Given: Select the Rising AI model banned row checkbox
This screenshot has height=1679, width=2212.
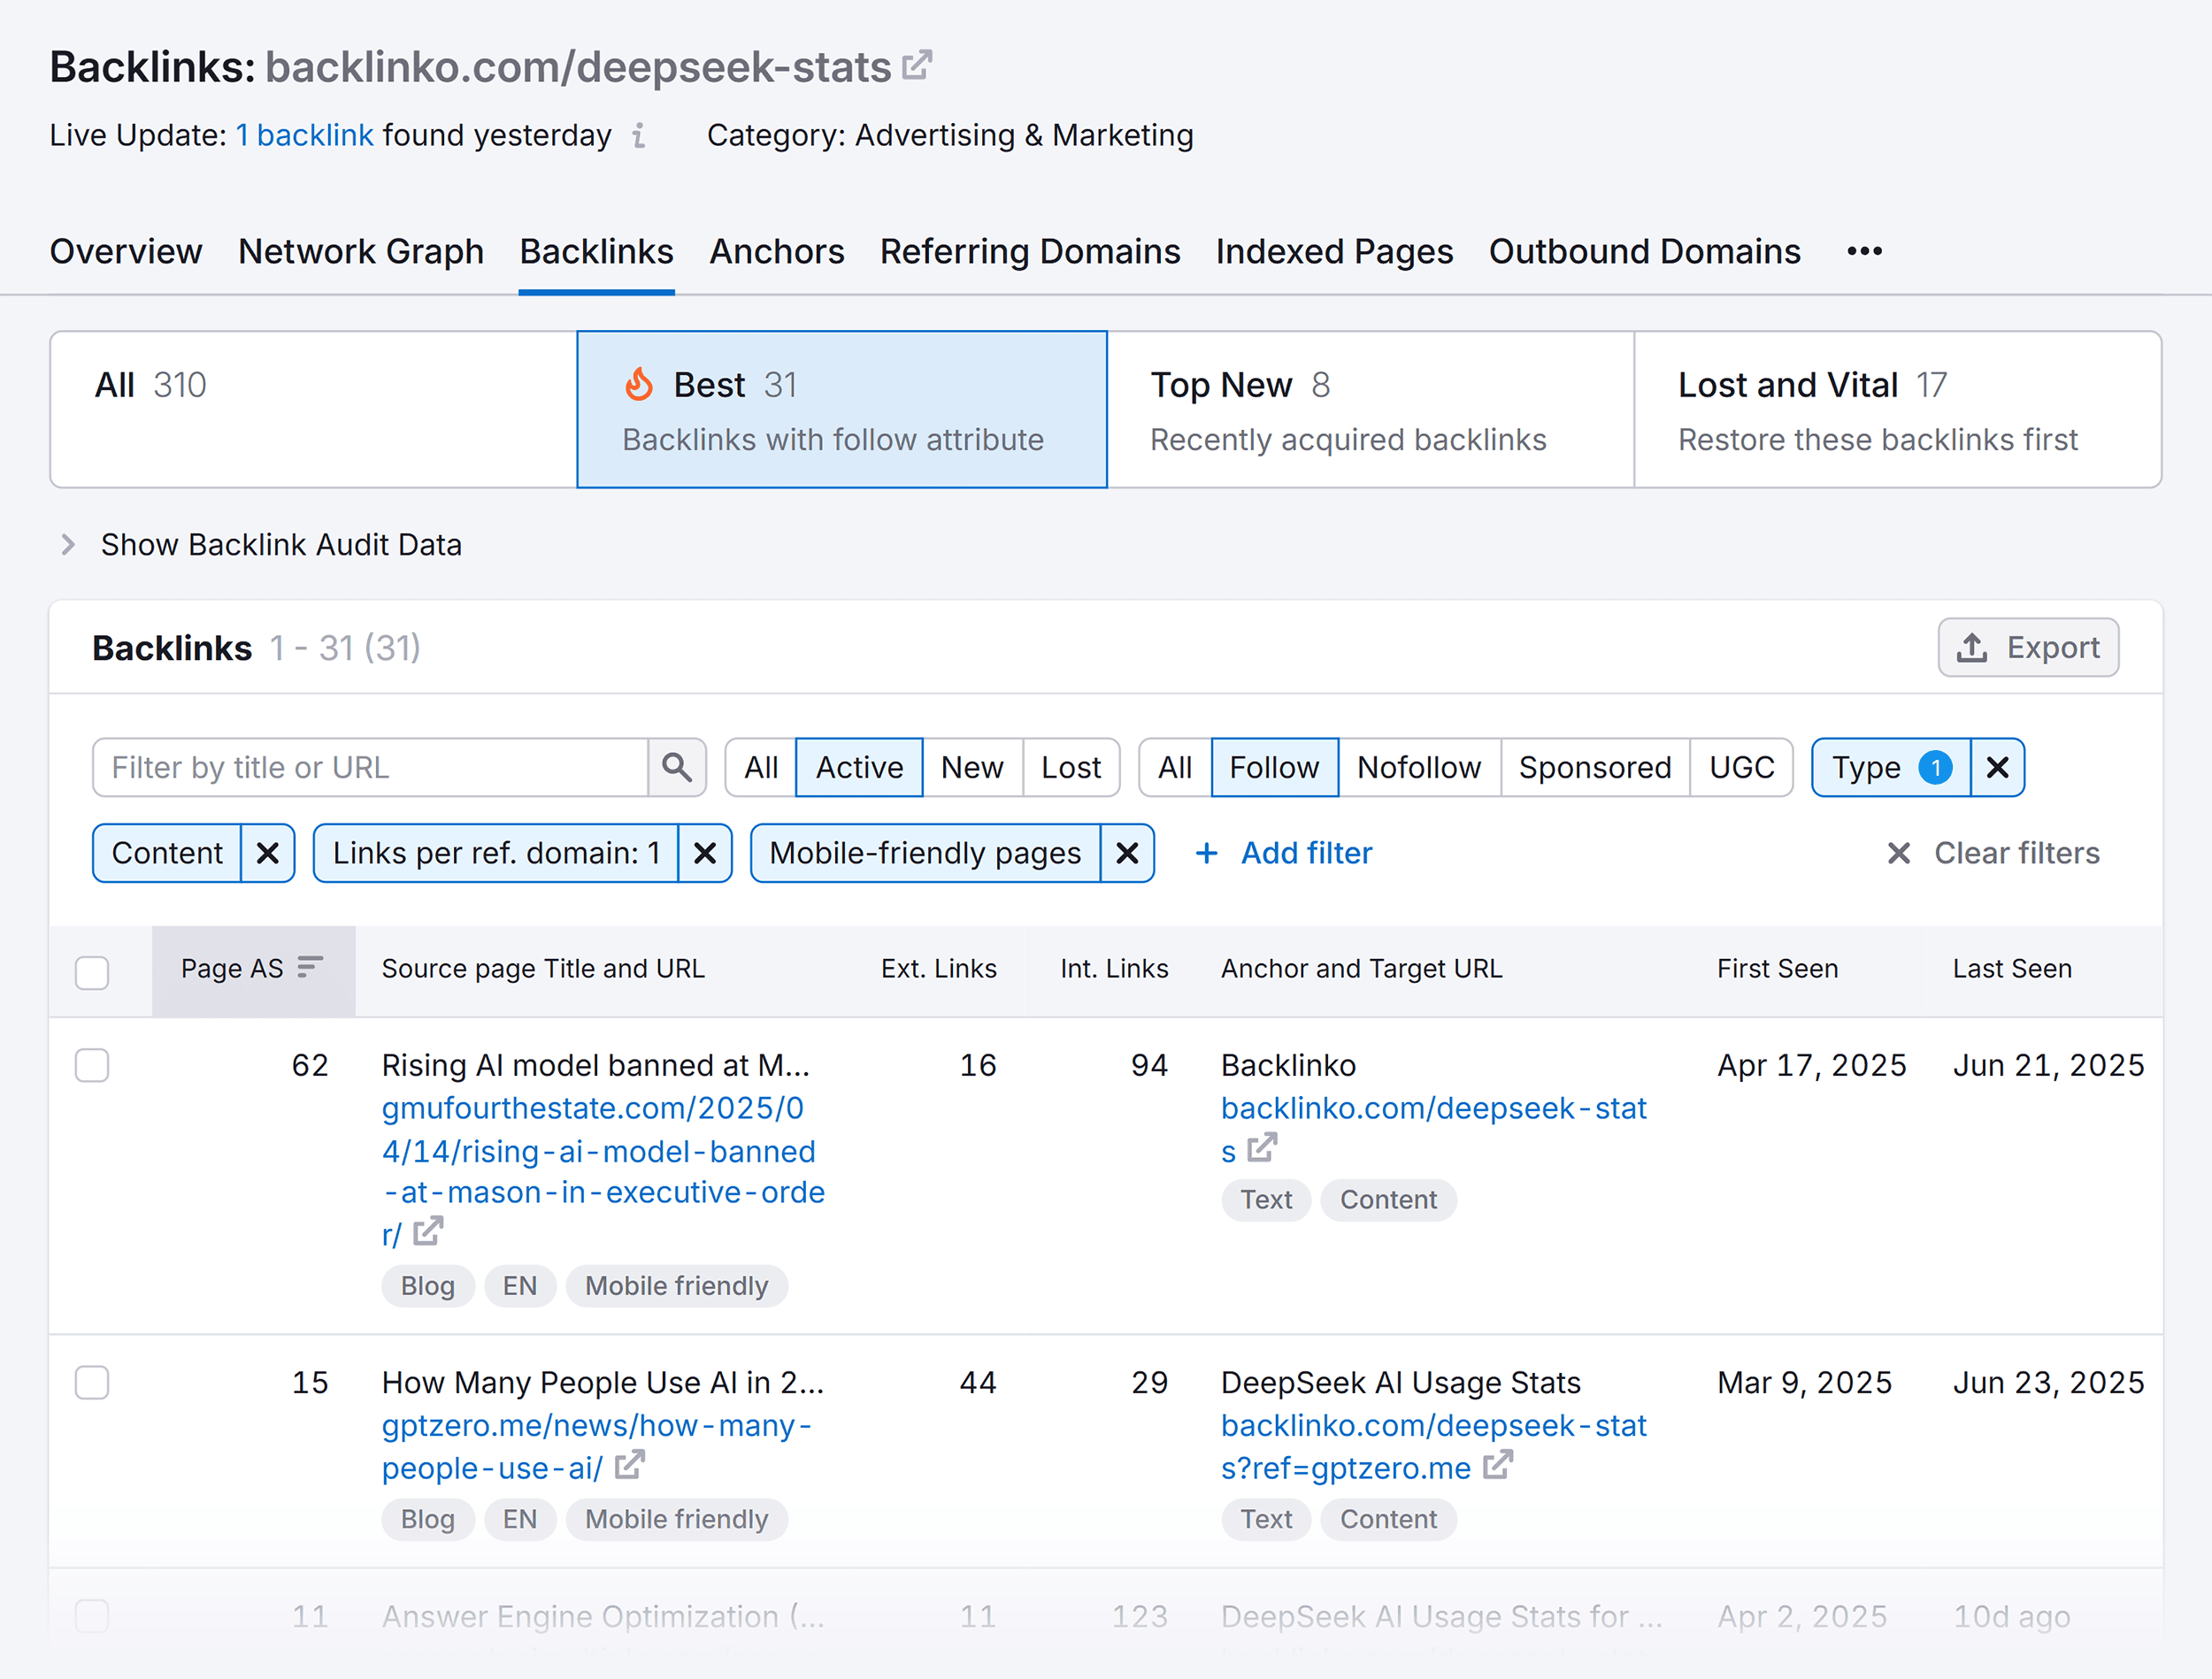Looking at the screenshot, I should tap(92, 1065).
